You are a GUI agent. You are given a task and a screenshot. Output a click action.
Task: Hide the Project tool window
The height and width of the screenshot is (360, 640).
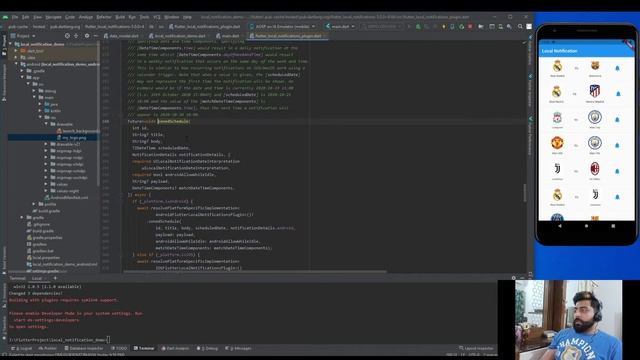[x=96, y=36]
